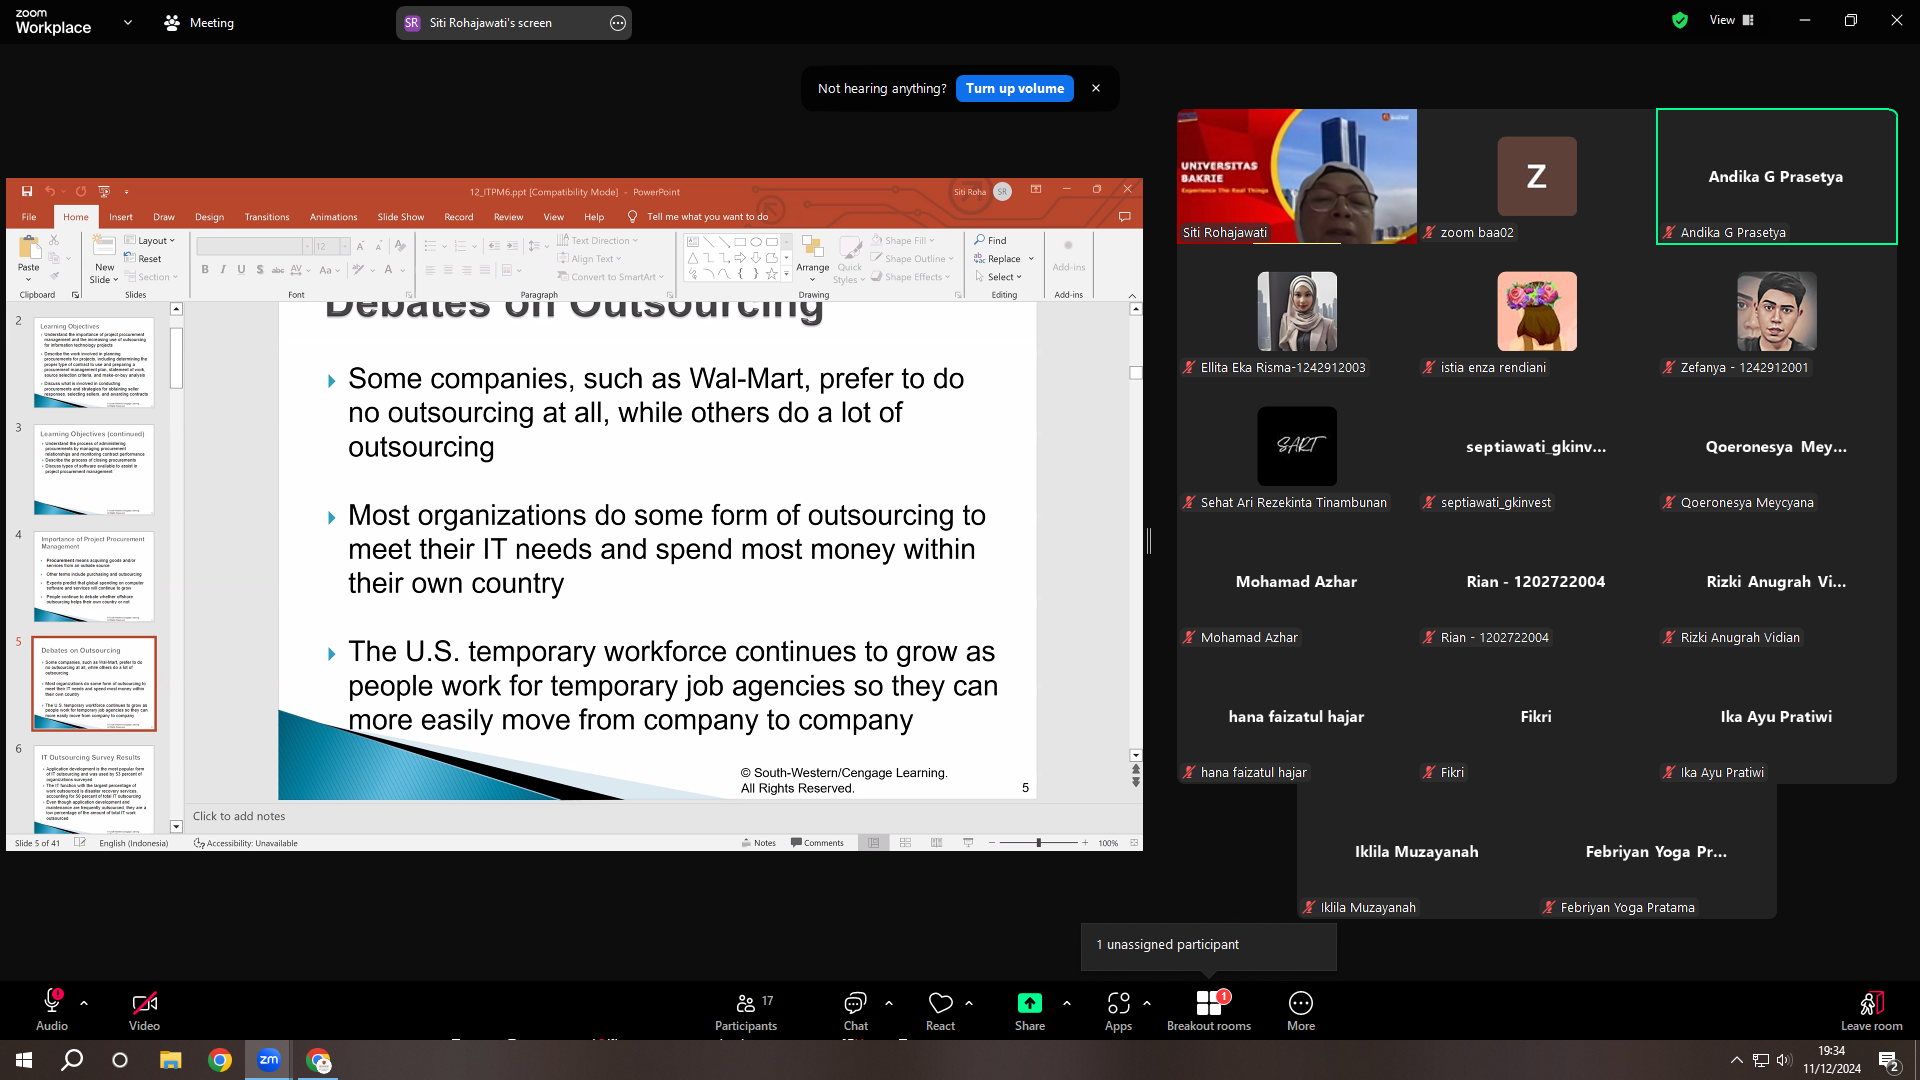
Task: Click the Leave room icon
Action: point(1871,1003)
